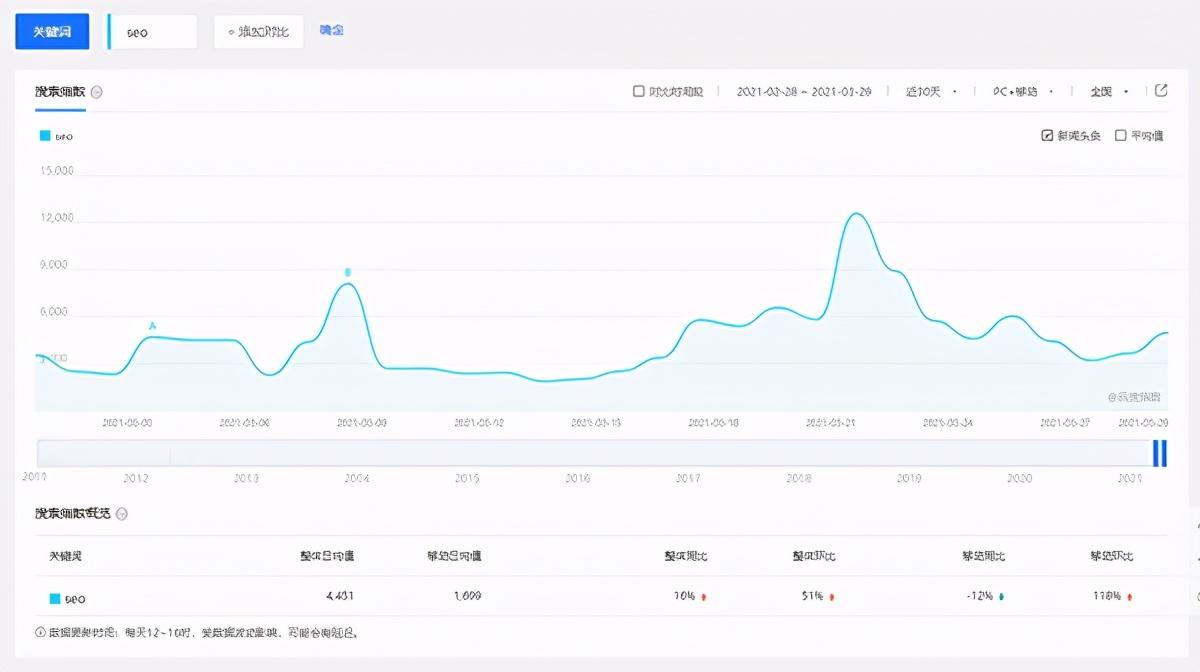The height and width of the screenshot is (672, 1200).
Task: Expand the PC+移动 device dropdown
Action: [1022, 91]
